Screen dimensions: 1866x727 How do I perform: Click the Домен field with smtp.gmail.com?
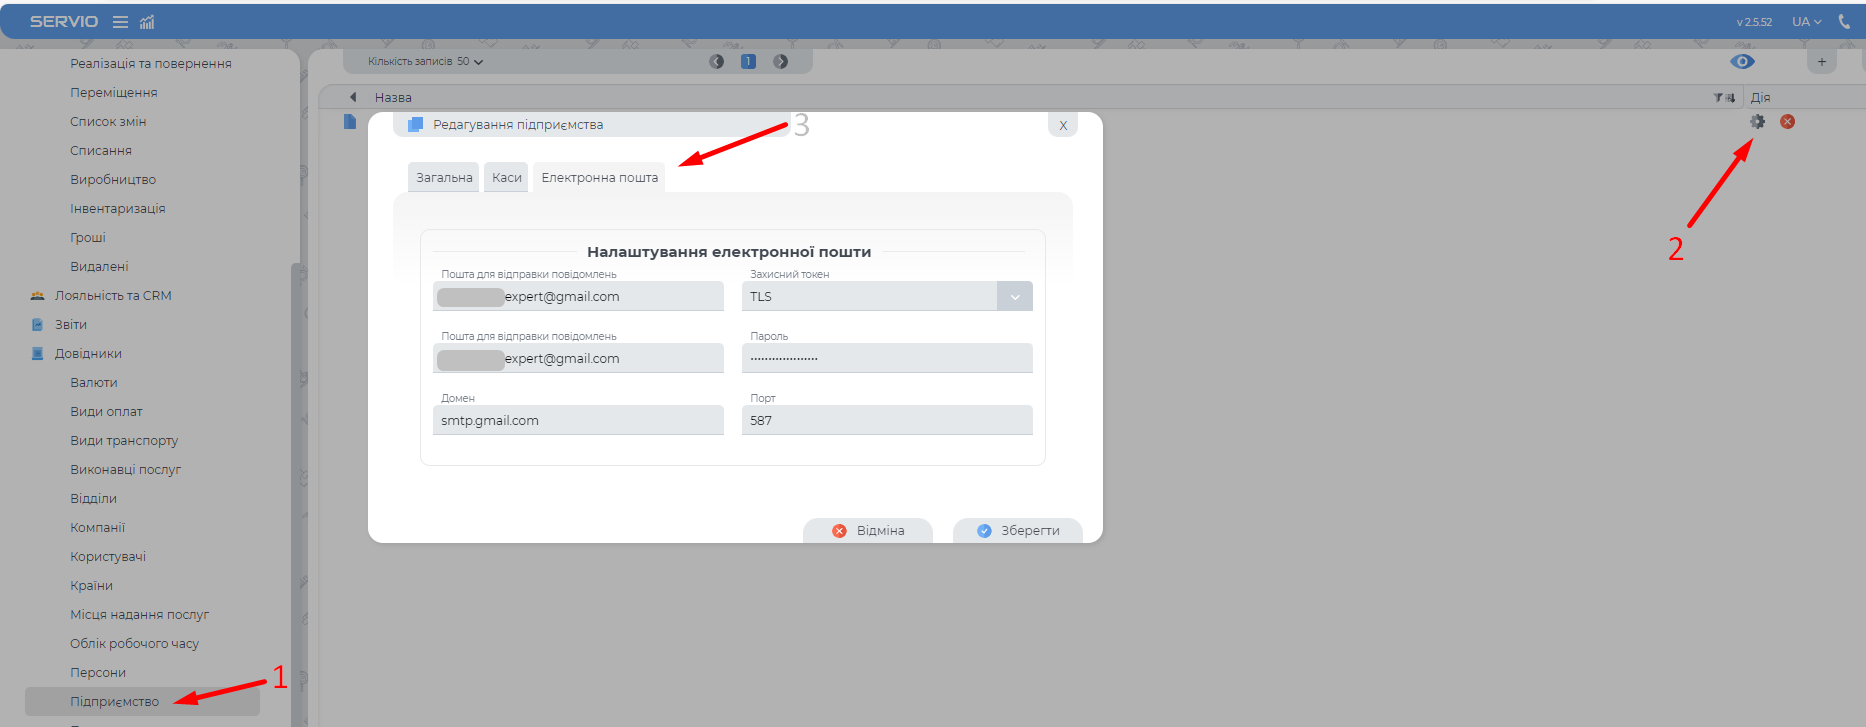tap(578, 421)
